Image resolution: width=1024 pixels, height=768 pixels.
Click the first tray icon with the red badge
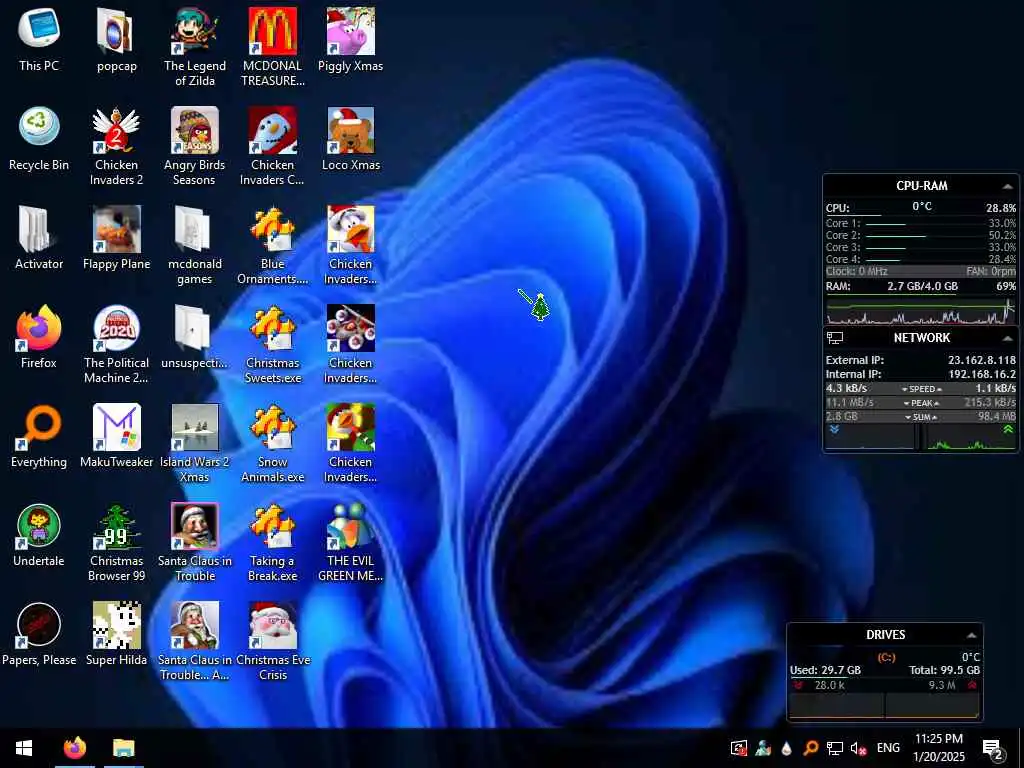pyautogui.click(x=739, y=748)
